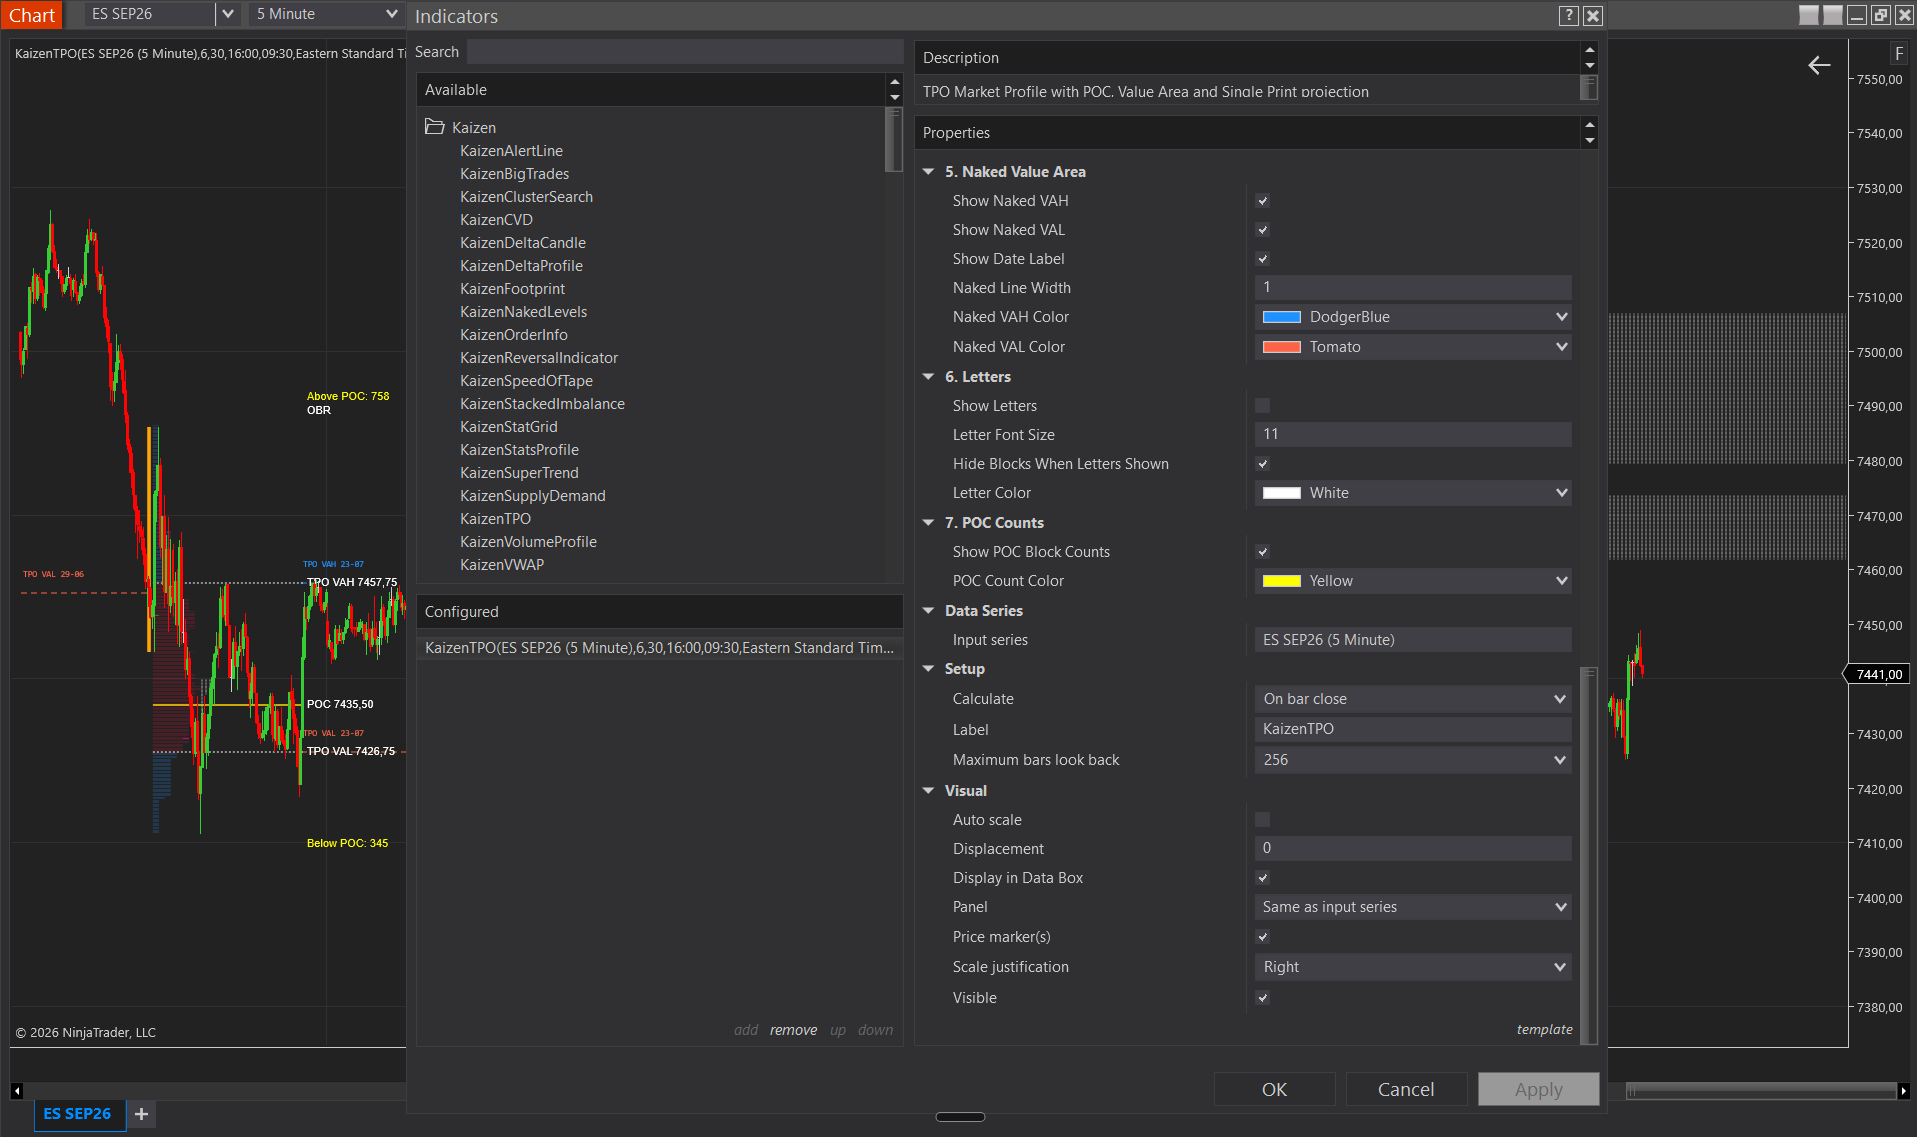Collapse the 7. POC Counts section
1917x1137 pixels.
[929, 523]
